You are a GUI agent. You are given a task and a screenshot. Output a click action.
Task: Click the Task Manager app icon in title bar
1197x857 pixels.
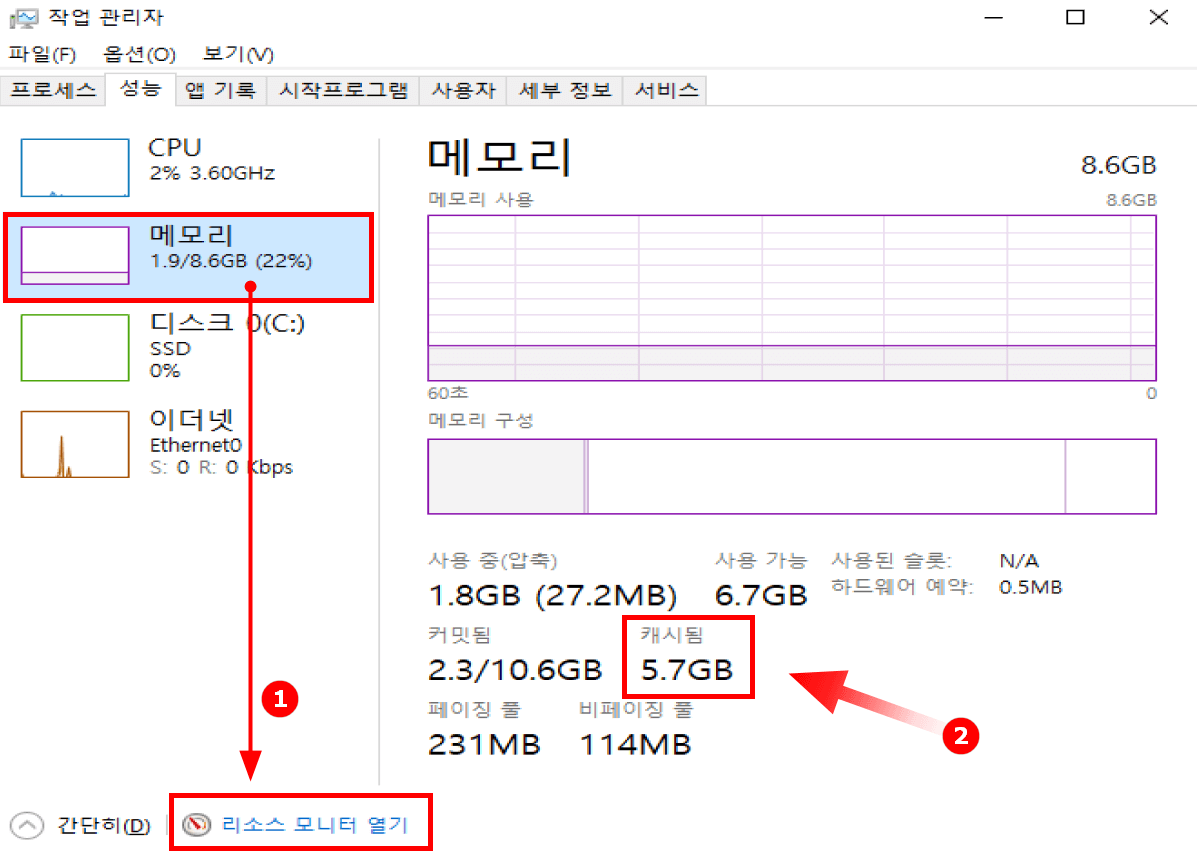click(24, 18)
